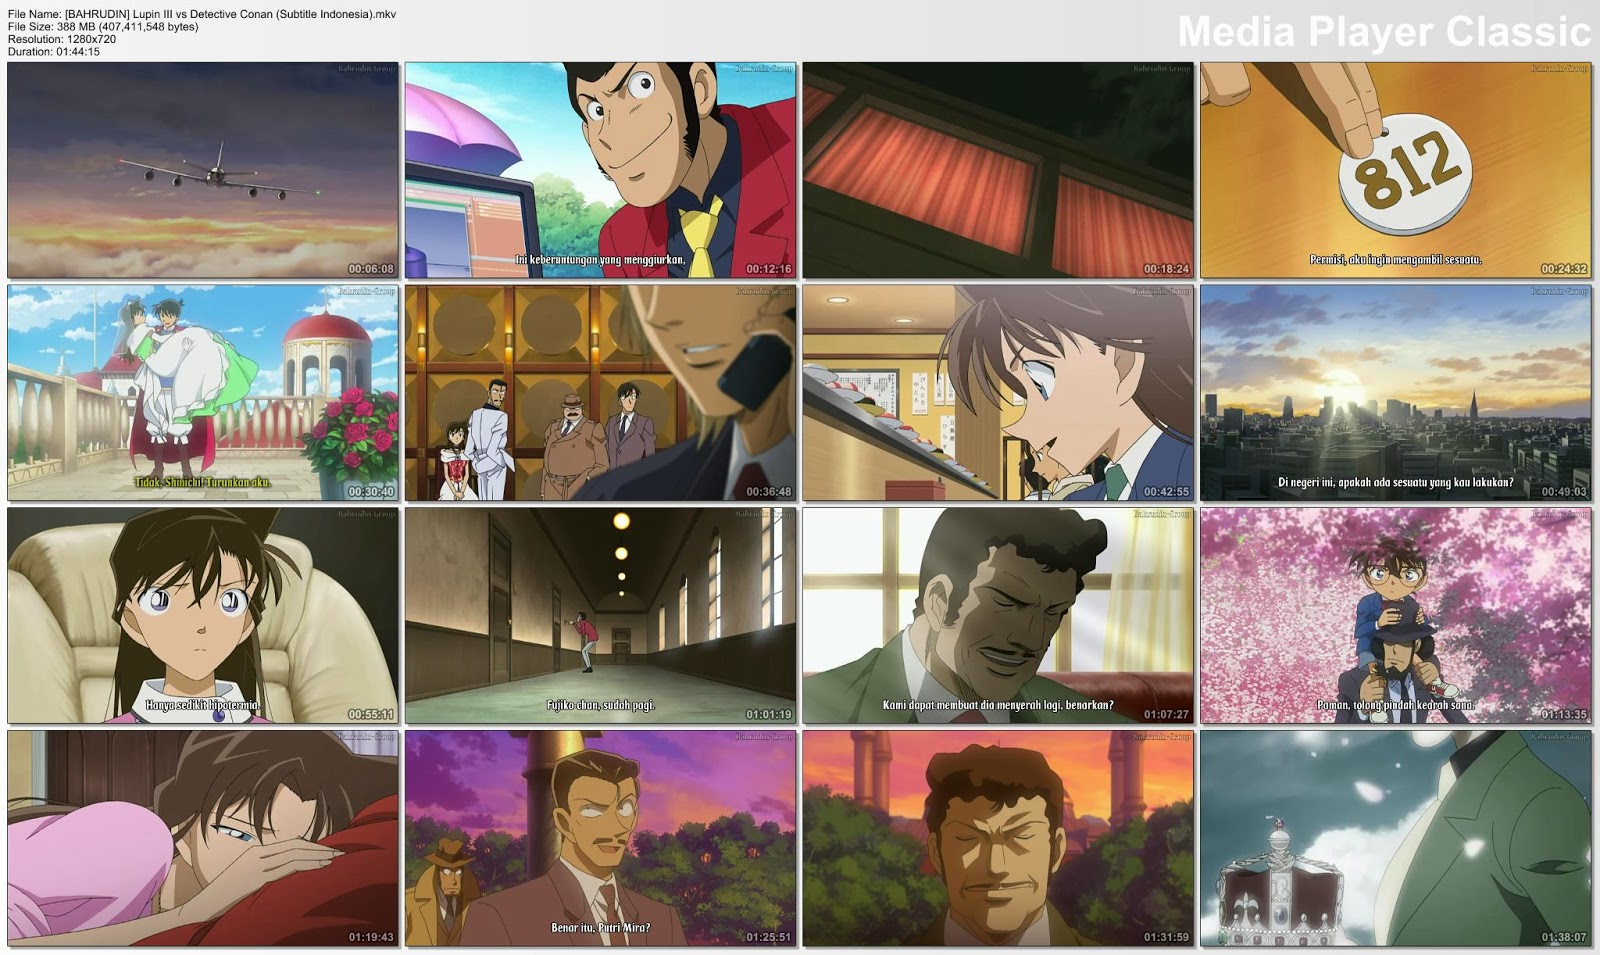
Task: Click the subtitle text Benar itu, Putri Mira?
Action: click(600, 927)
